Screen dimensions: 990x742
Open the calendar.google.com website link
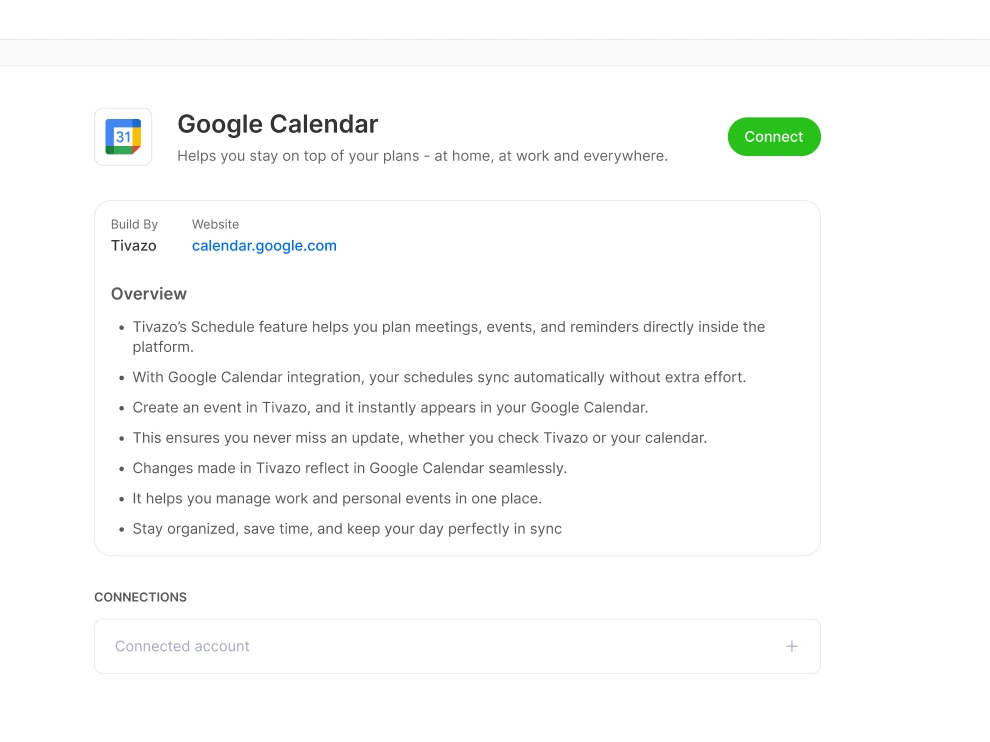tap(264, 246)
